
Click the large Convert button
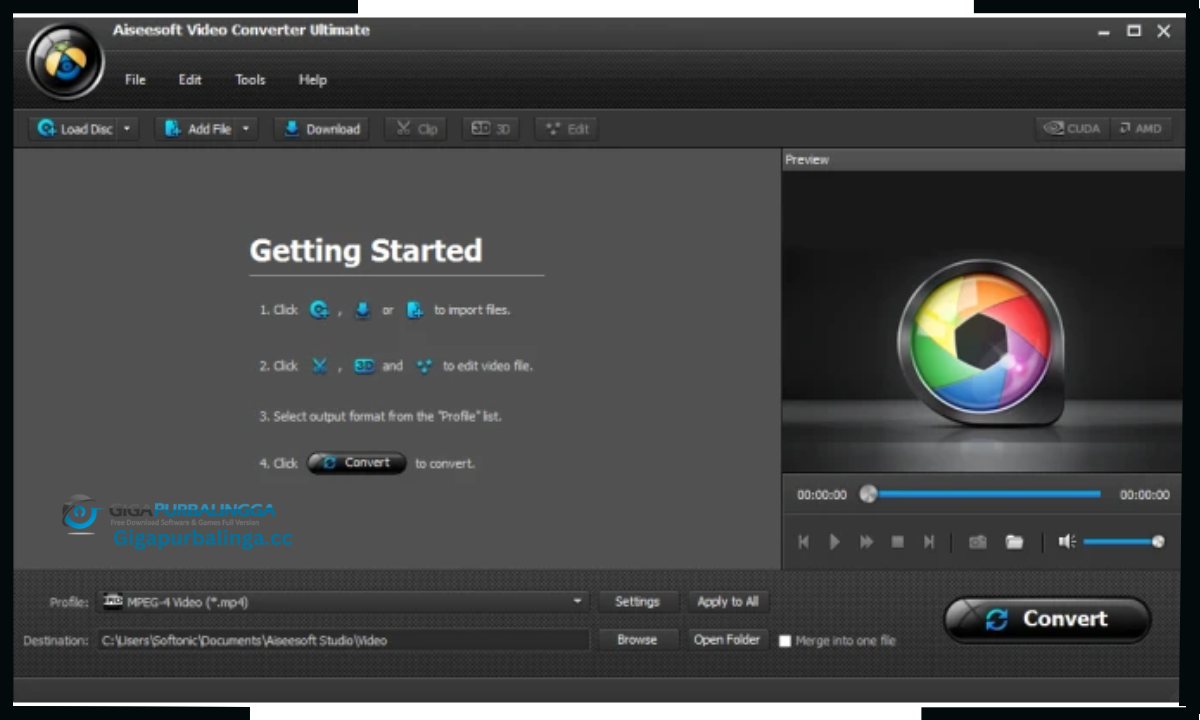(1047, 620)
